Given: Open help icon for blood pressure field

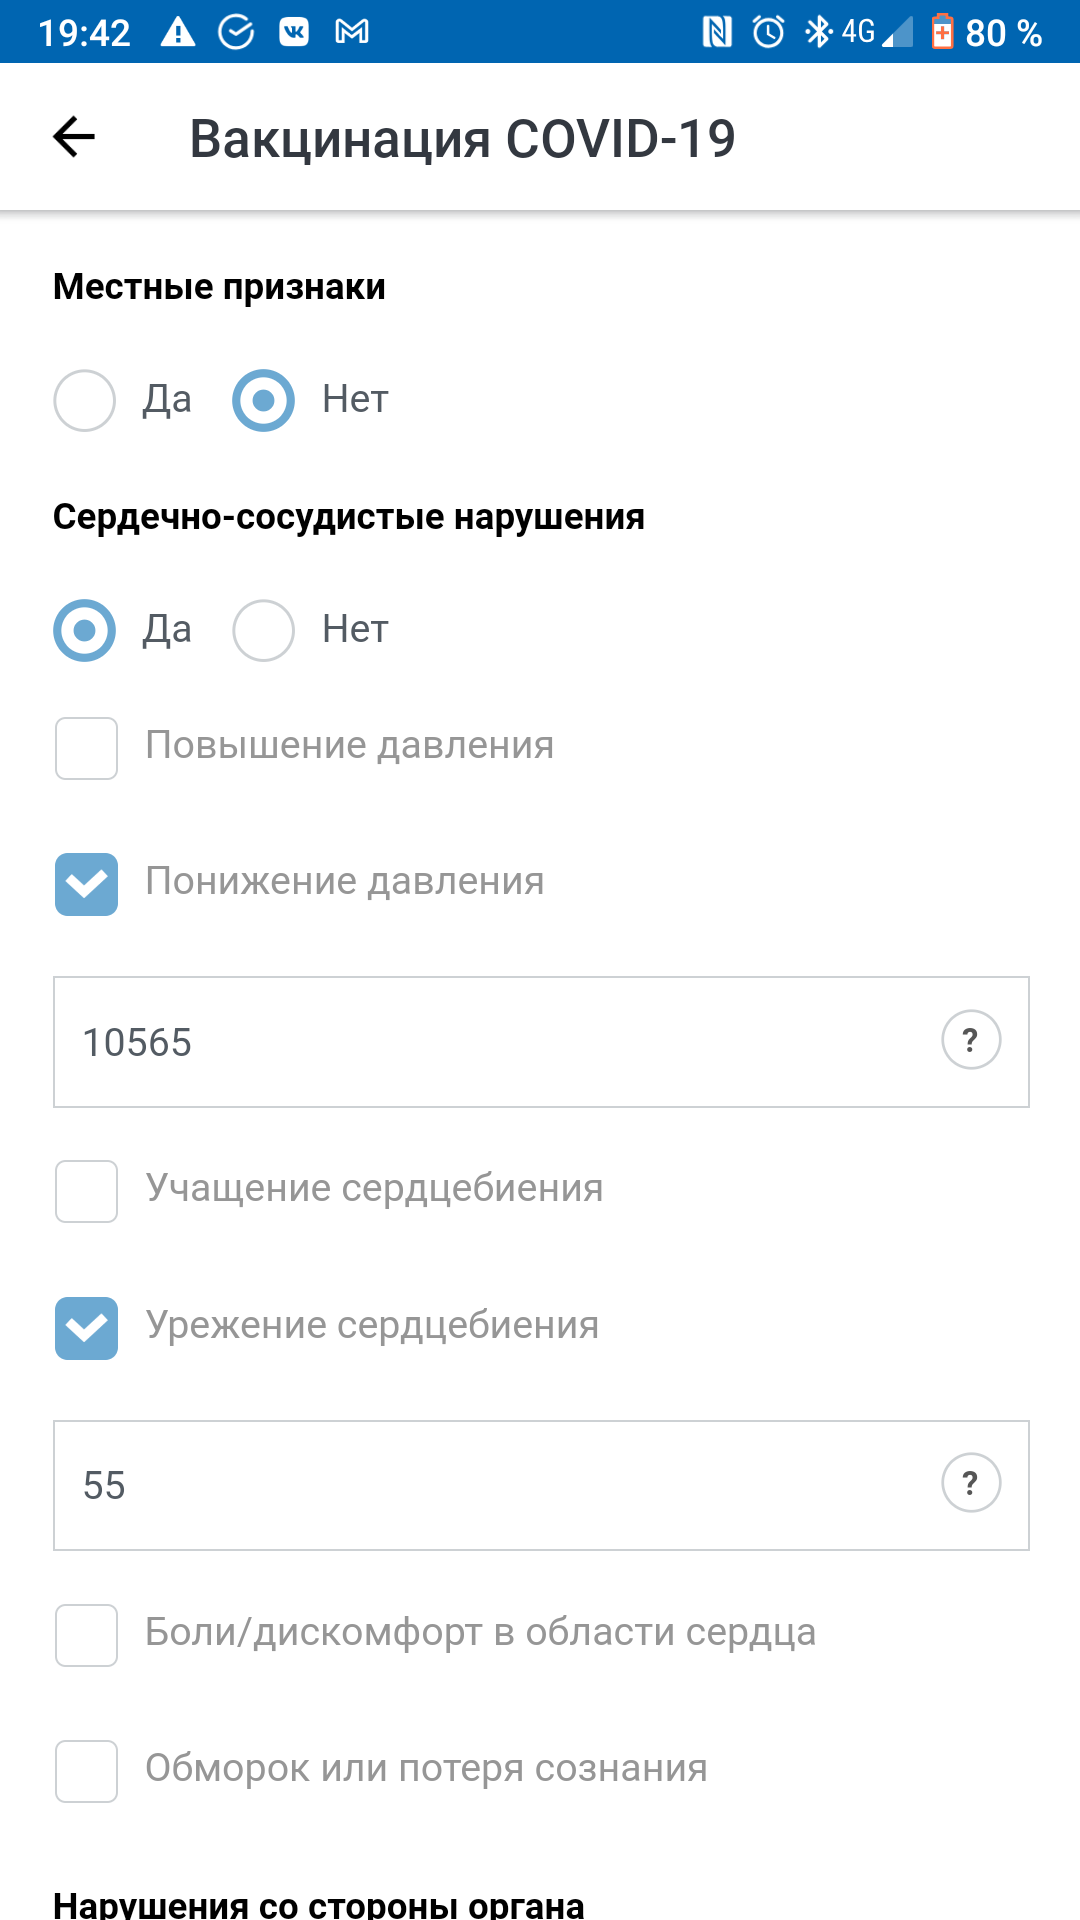Looking at the screenshot, I should (971, 1040).
